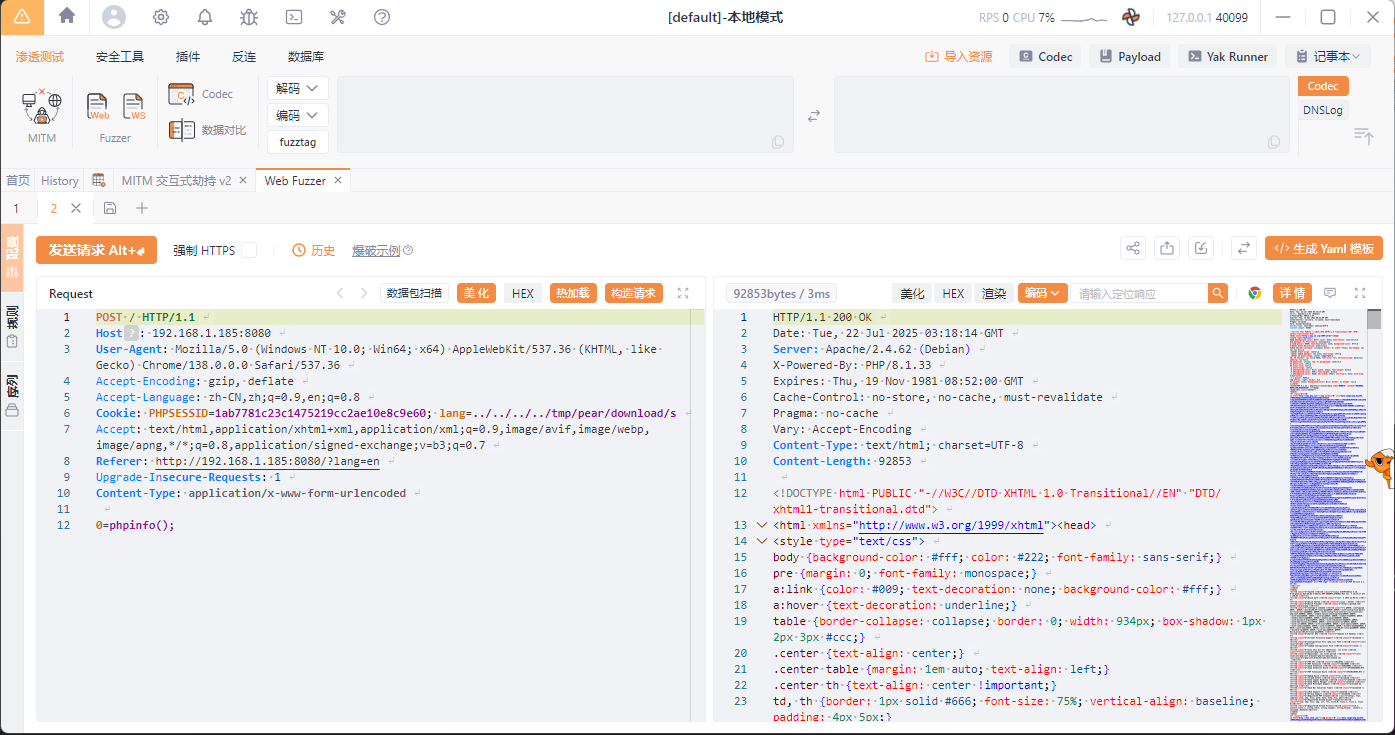The height and width of the screenshot is (735, 1395).
Task: Toggle the force HTTPS checkbox
Action: [249, 250]
